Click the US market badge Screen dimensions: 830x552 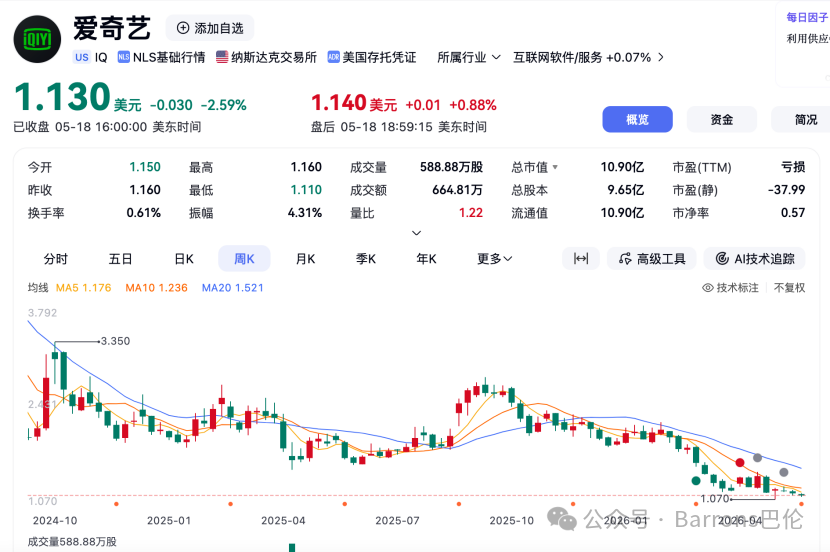pos(82,57)
